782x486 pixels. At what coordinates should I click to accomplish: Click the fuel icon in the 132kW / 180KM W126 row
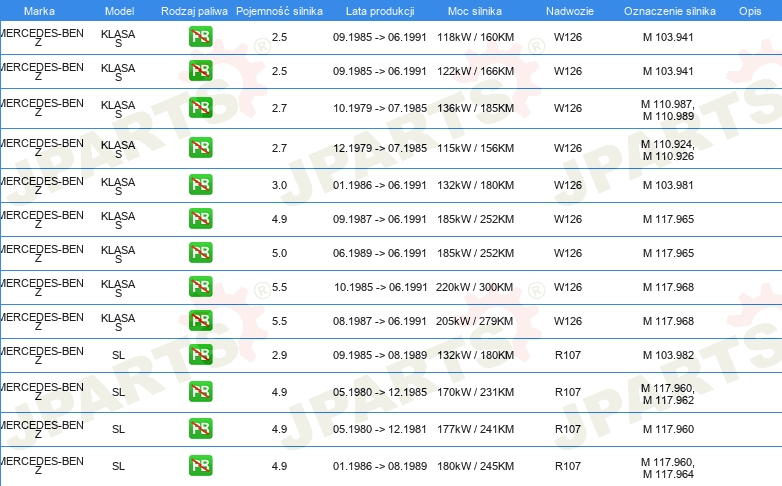click(x=200, y=185)
